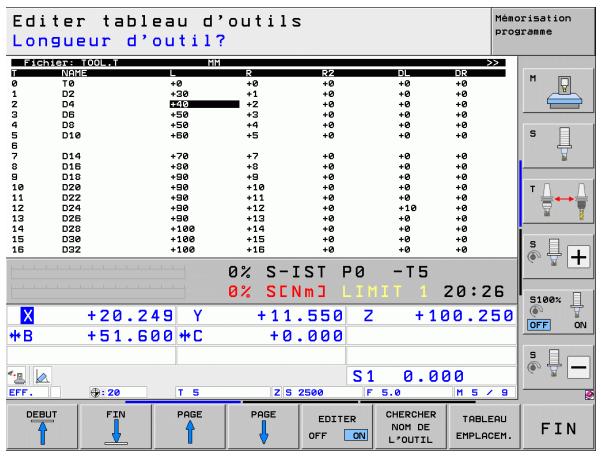Click M 5 / 9 status field
601x456 pixels.
(484, 392)
